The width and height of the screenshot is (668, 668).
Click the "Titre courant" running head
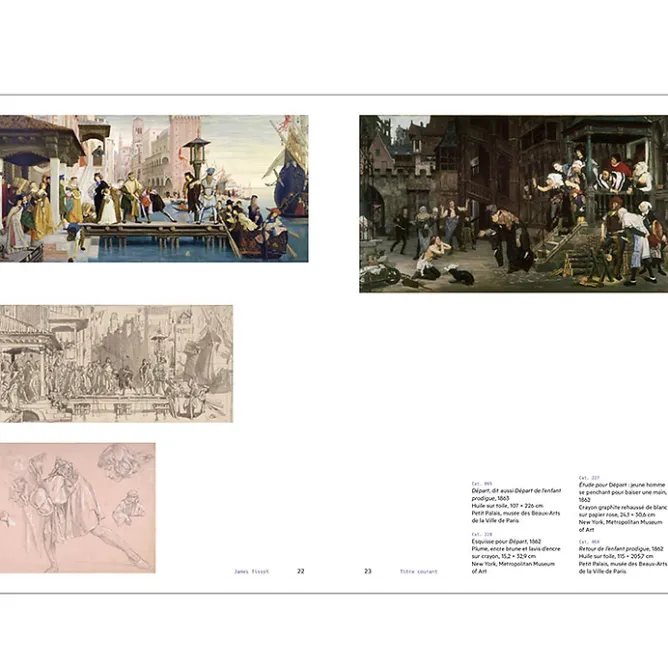point(418,571)
